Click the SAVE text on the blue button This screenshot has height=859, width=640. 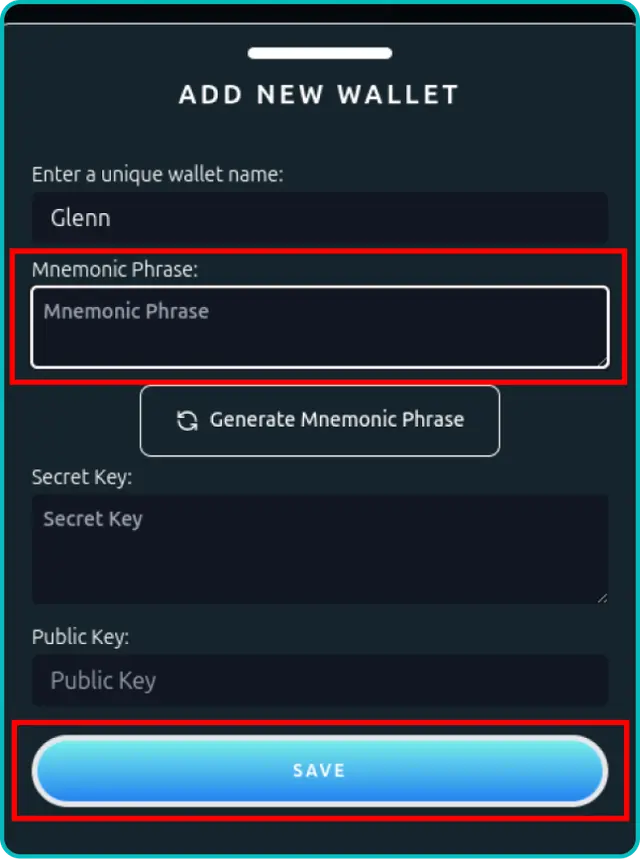point(319,771)
